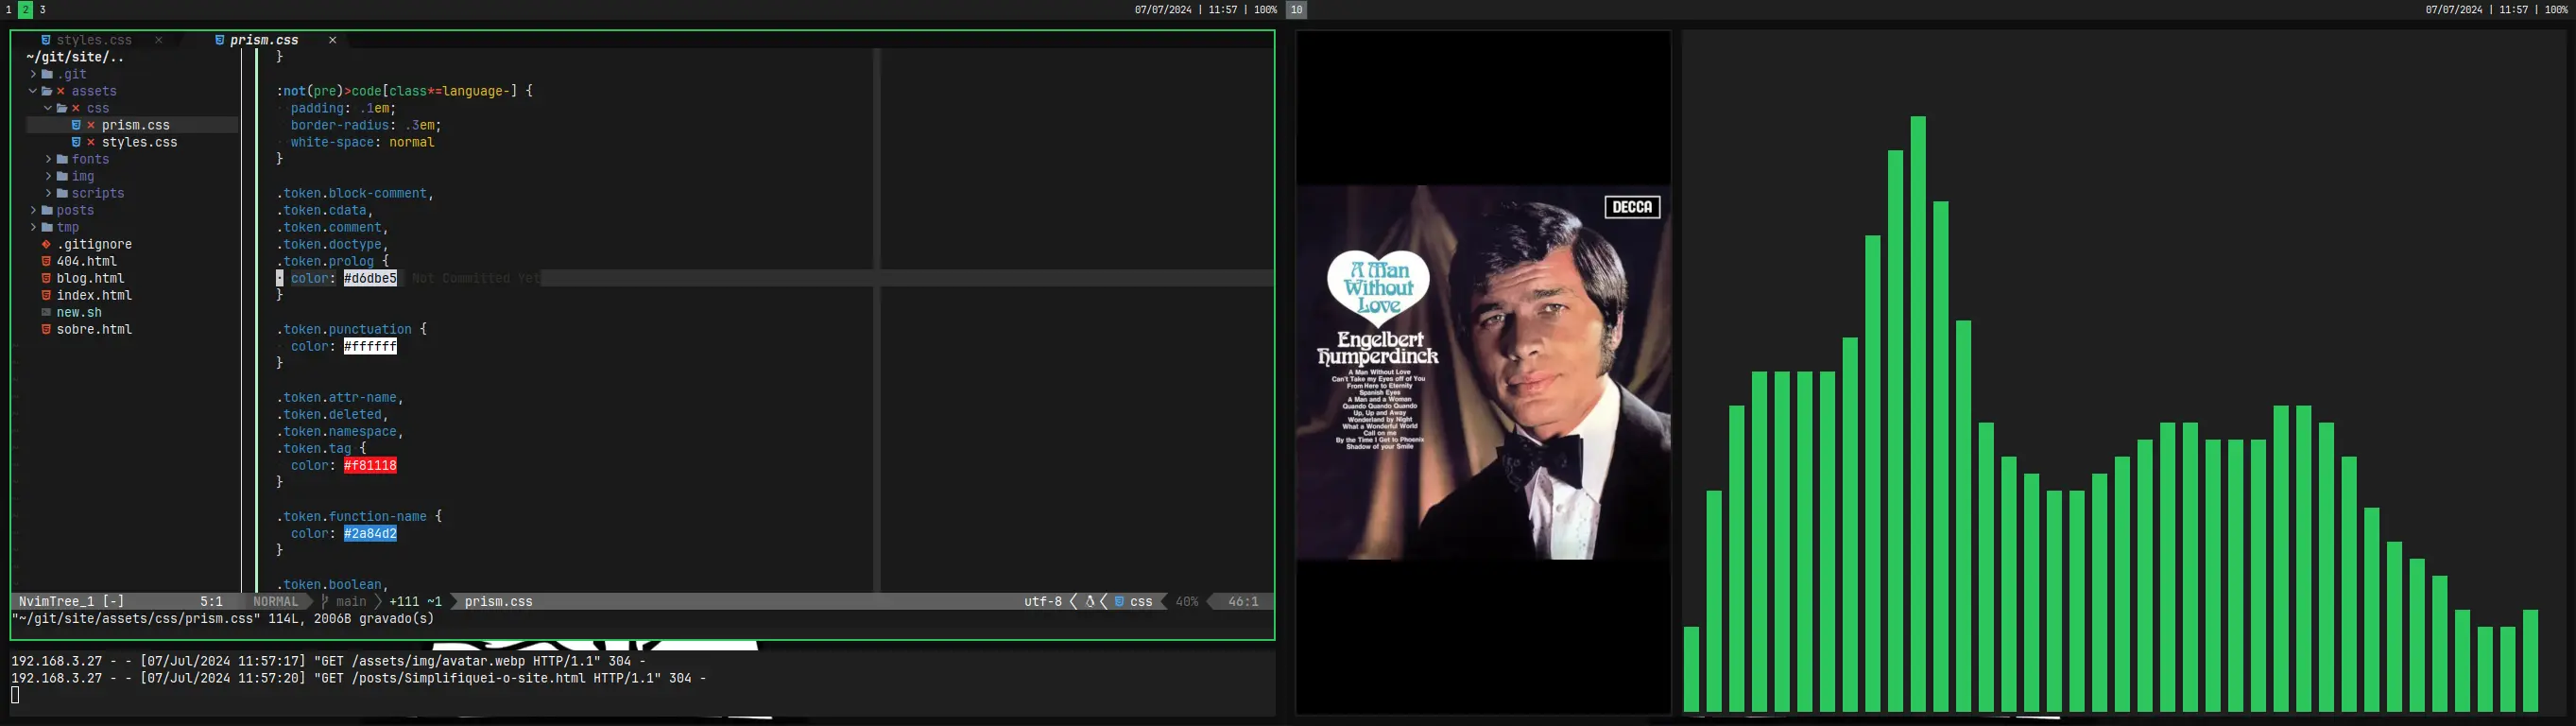Viewport: 2576px width, 726px height.
Task: Click the CSS icon on the prism.css tab
Action: tap(219, 40)
